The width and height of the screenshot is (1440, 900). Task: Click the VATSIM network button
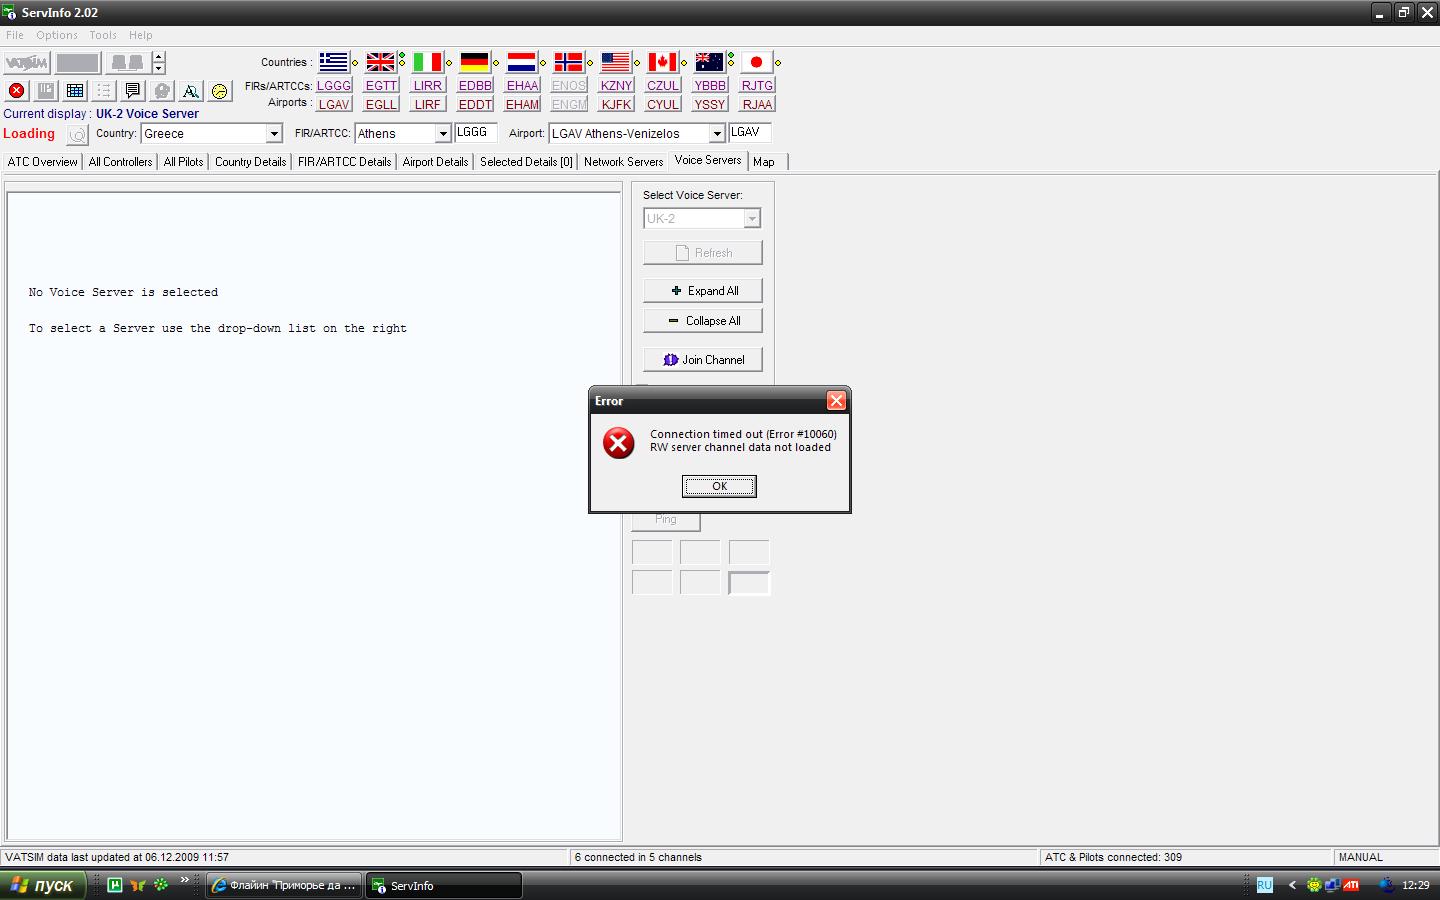pos(26,63)
